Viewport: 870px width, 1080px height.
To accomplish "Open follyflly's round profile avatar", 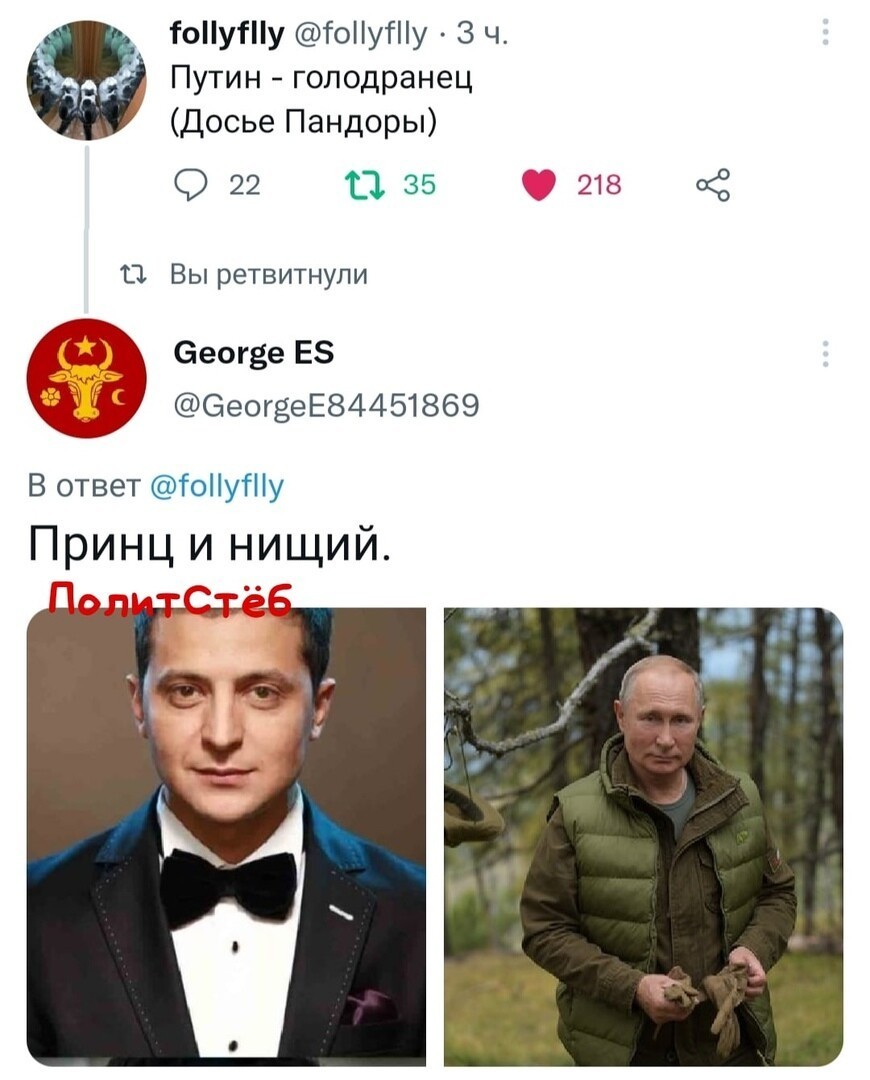I will point(86,80).
